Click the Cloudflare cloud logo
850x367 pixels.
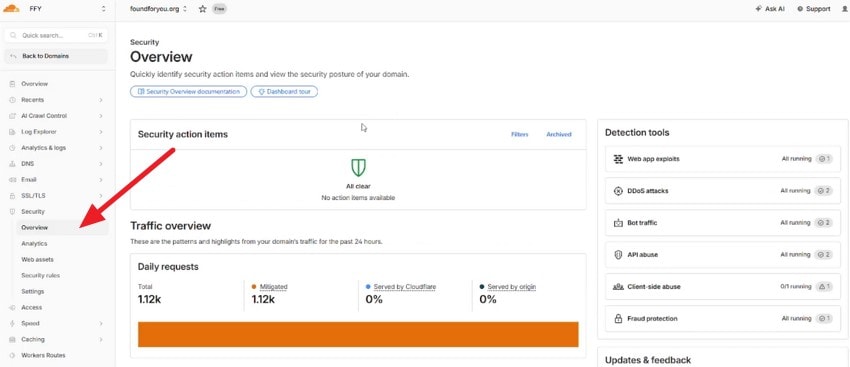[11, 8]
